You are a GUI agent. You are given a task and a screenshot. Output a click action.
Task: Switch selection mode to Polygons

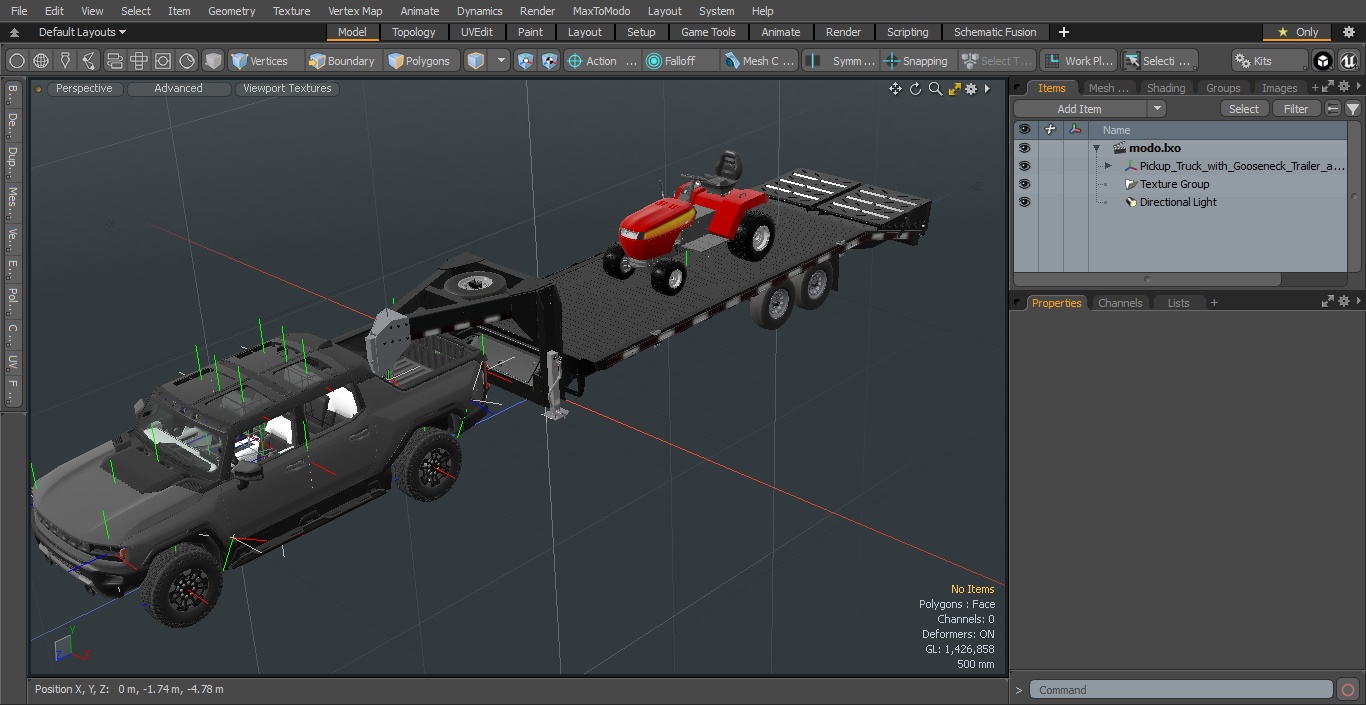coord(420,61)
